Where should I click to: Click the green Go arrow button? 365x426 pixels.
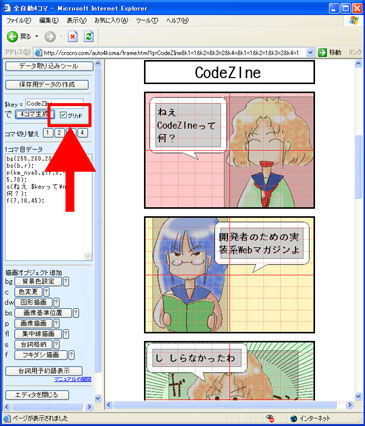(322, 52)
